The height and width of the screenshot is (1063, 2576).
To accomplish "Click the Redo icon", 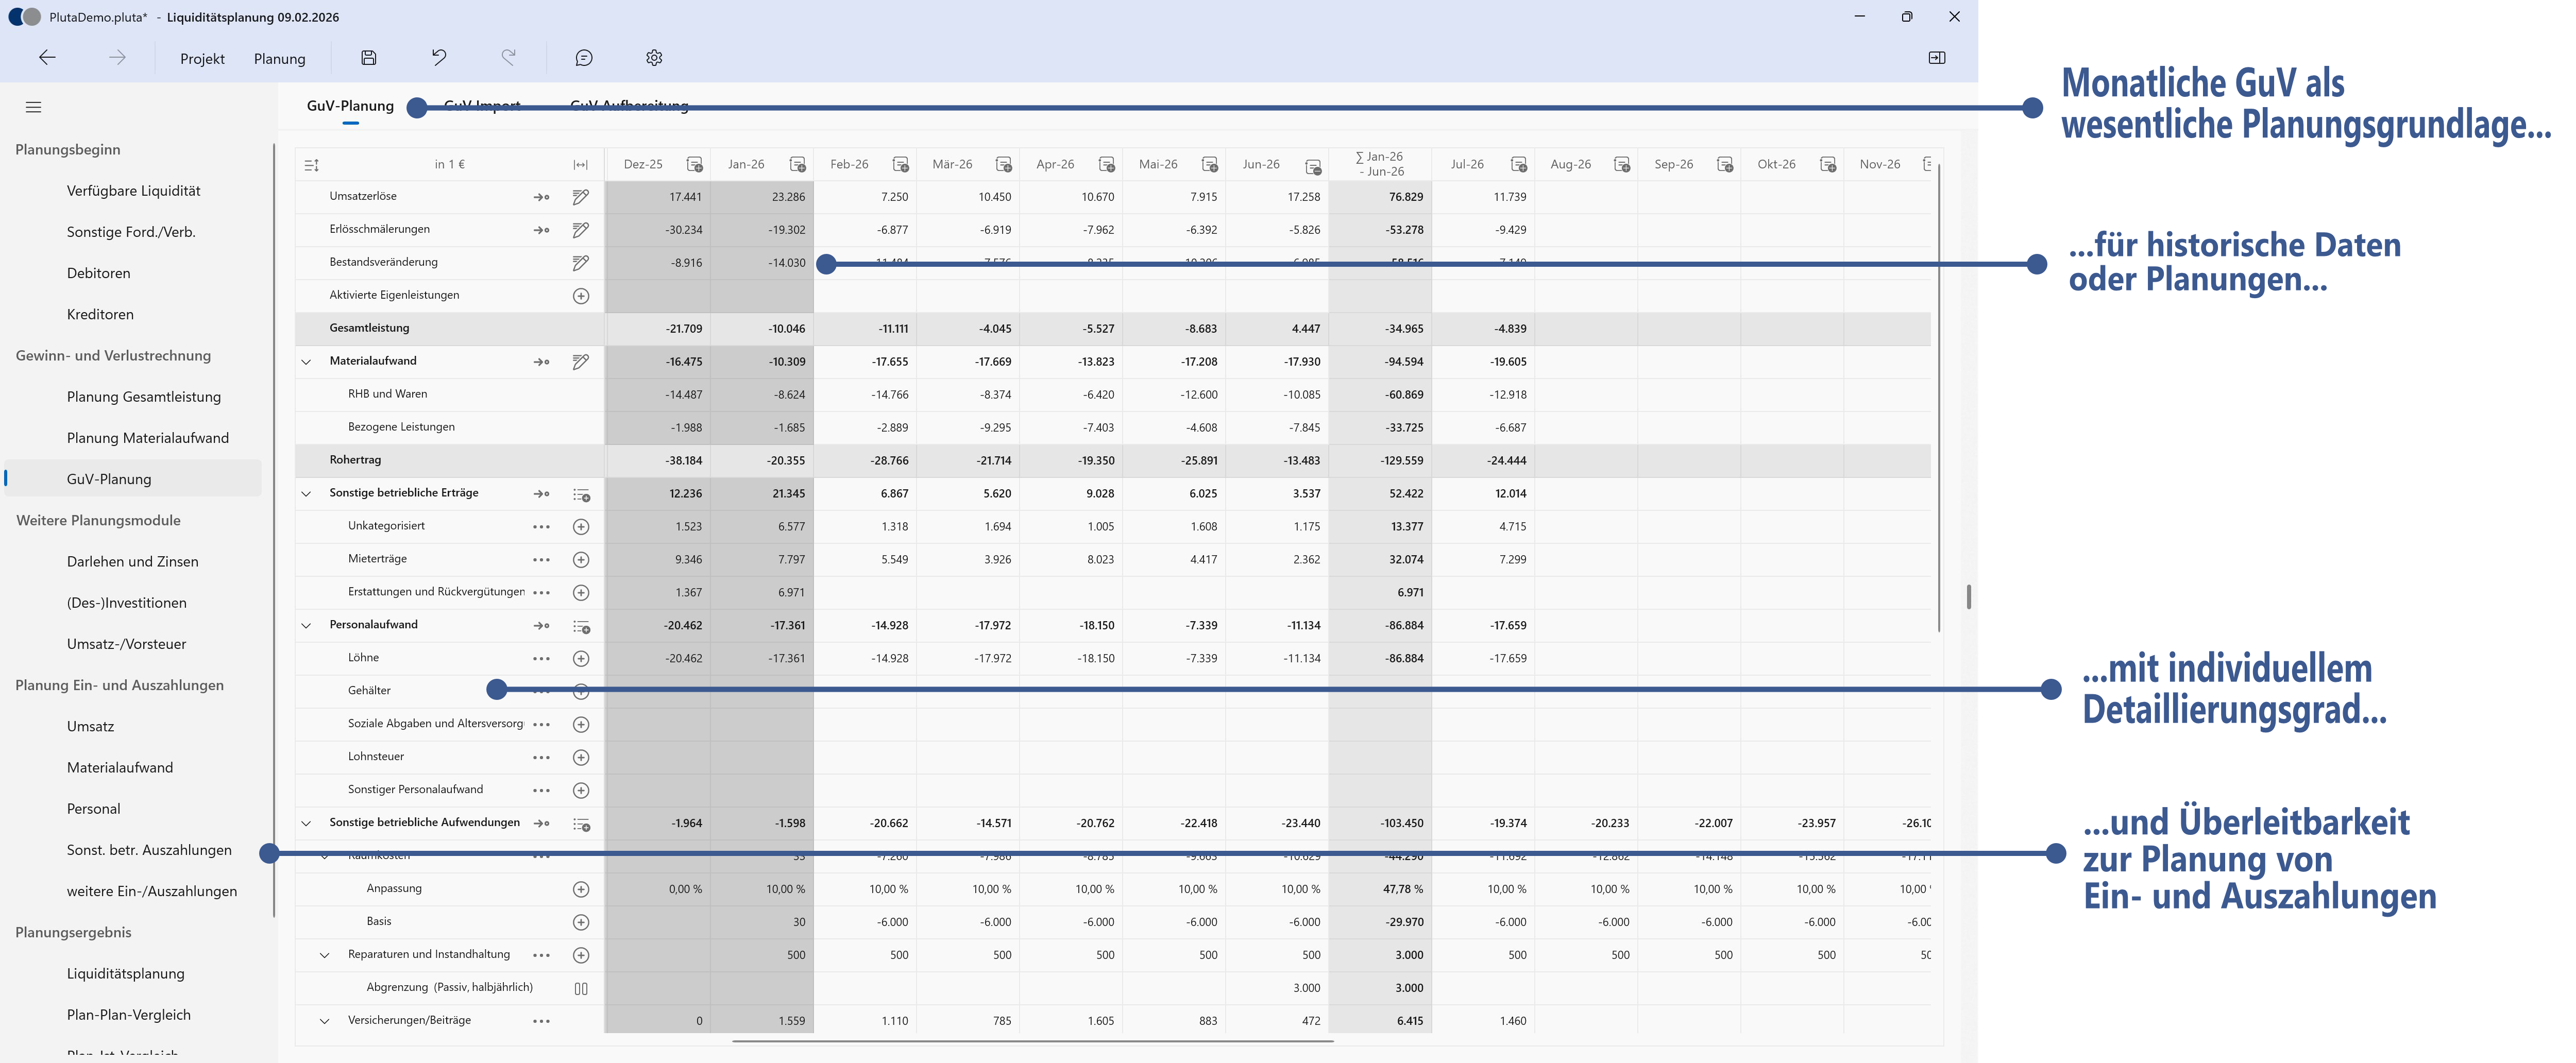I will 509,57.
